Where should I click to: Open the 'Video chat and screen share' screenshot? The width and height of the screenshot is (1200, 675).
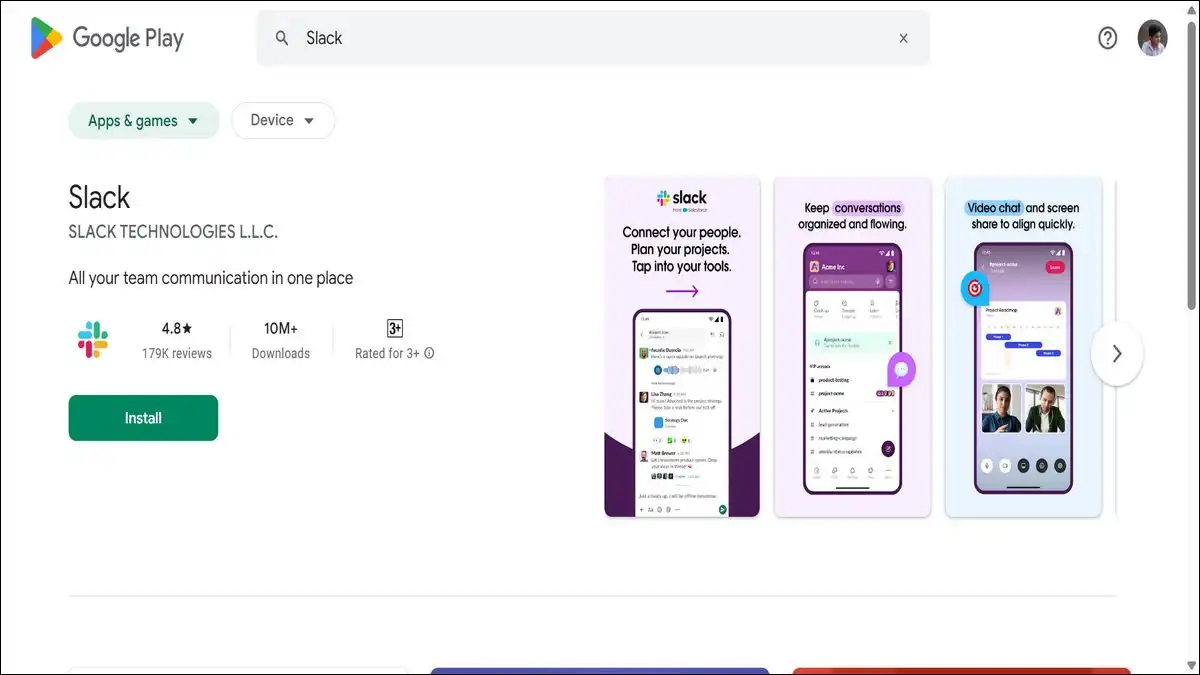1023,347
